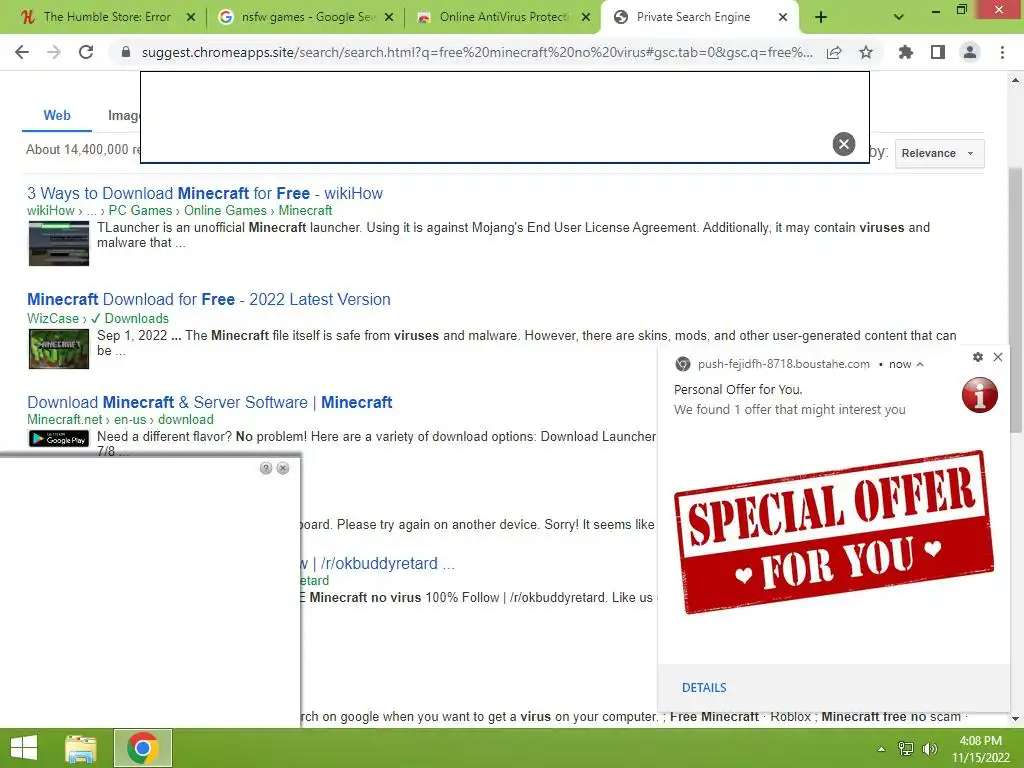Click the red info icon in notification
Screen dimensions: 1024x768
[x=980, y=395]
